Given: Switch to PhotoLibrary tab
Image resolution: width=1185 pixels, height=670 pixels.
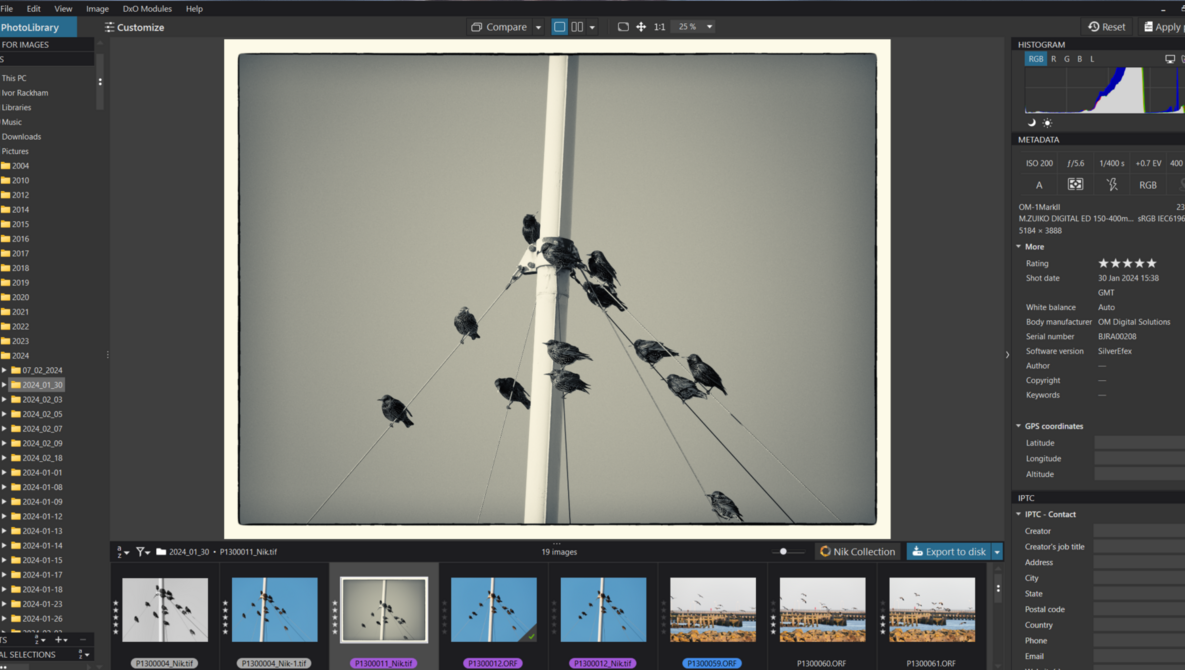Looking at the screenshot, I should pyautogui.click(x=38, y=27).
